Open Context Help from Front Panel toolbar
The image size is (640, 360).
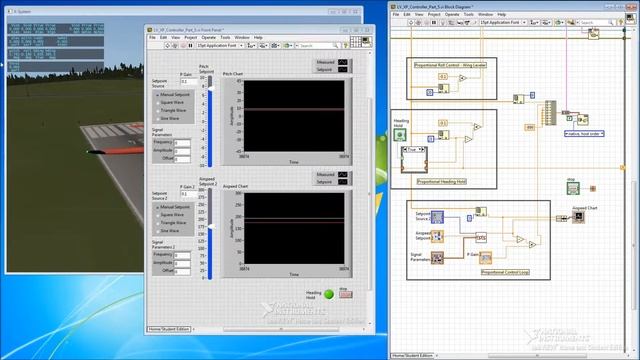345,46
